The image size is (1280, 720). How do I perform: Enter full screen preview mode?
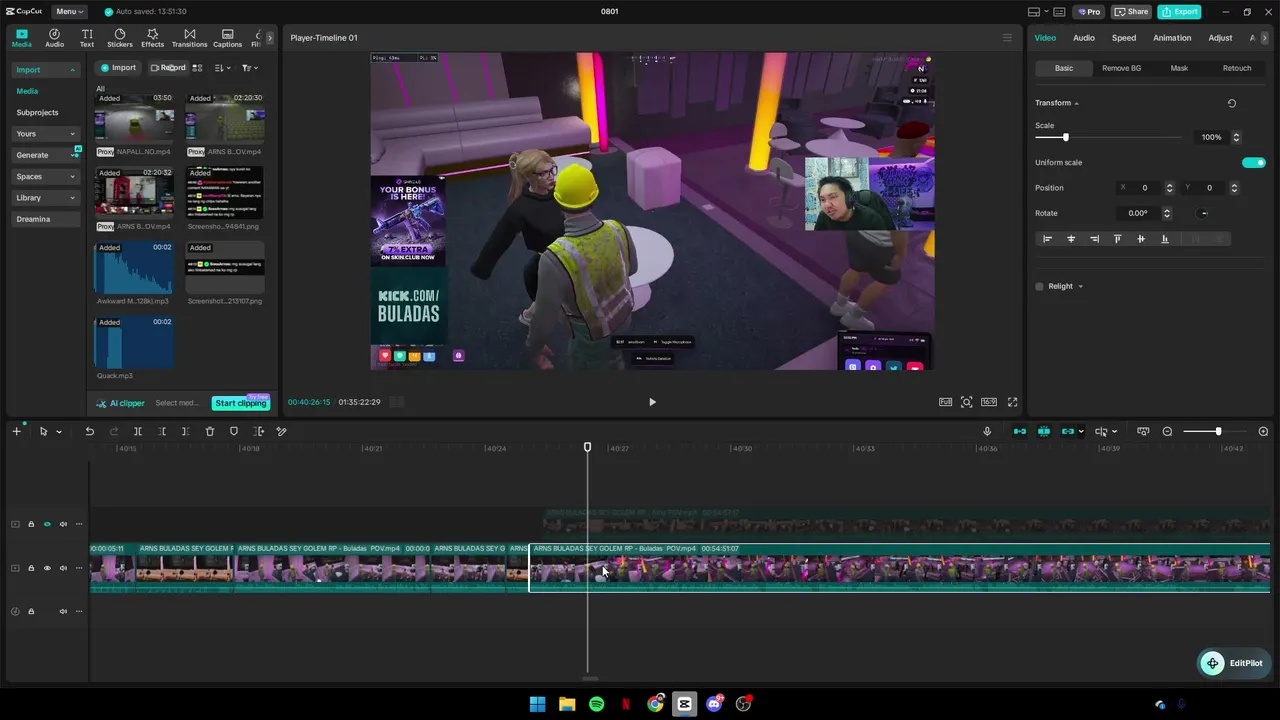pos(1012,402)
